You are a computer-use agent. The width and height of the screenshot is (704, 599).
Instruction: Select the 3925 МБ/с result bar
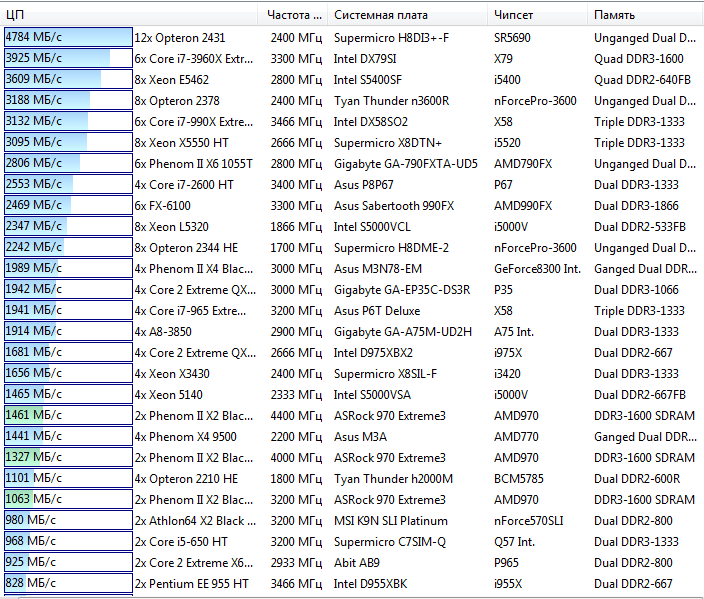click(68, 58)
